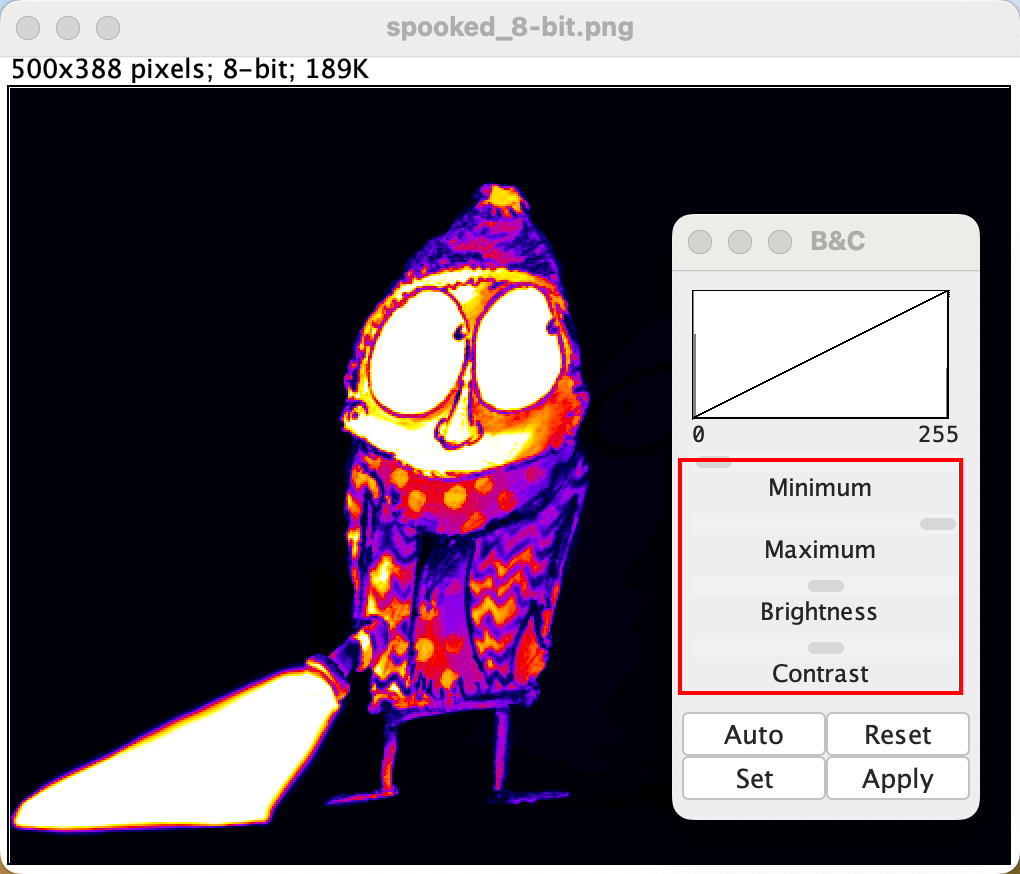Click the Set button in B&C
1020x874 pixels.
click(754, 778)
